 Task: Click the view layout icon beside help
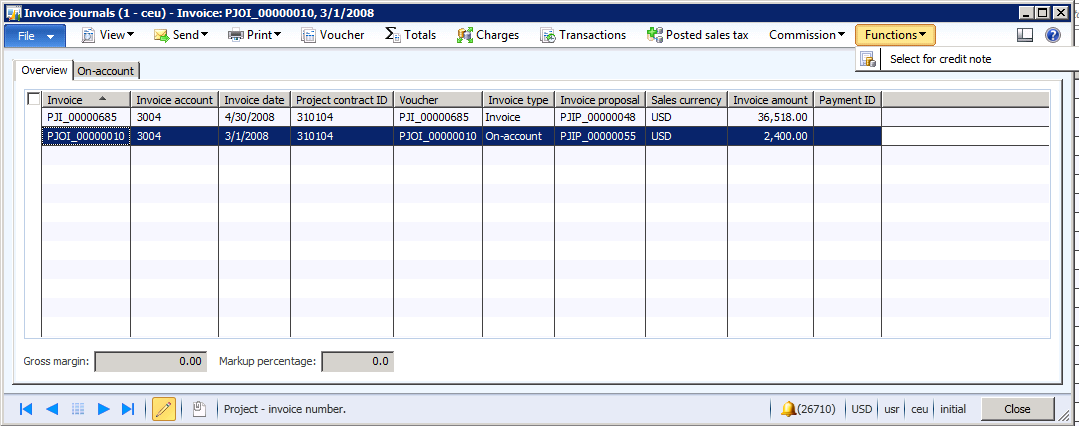point(1024,35)
